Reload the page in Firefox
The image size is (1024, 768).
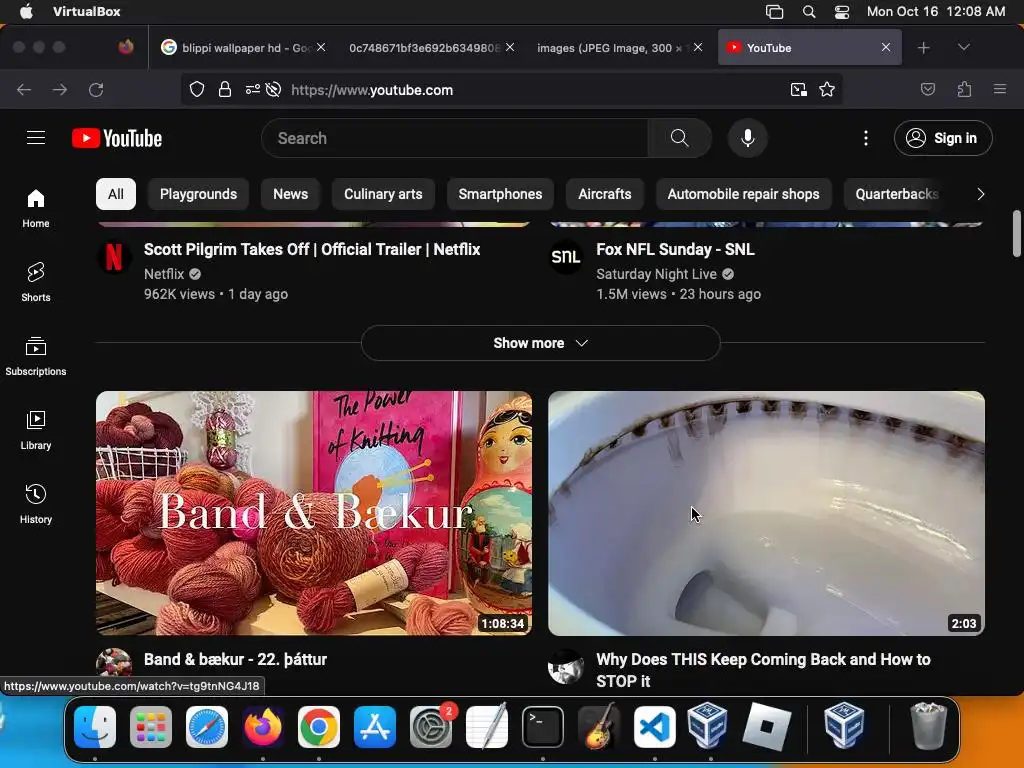[96, 89]
